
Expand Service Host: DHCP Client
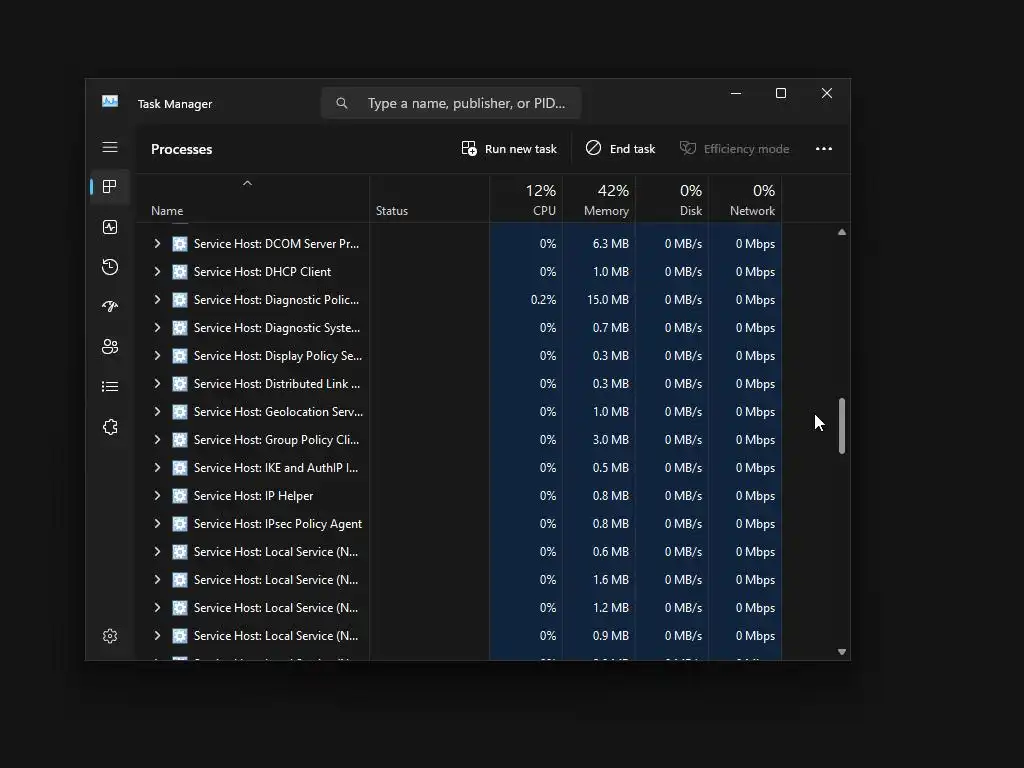[157, 272]
